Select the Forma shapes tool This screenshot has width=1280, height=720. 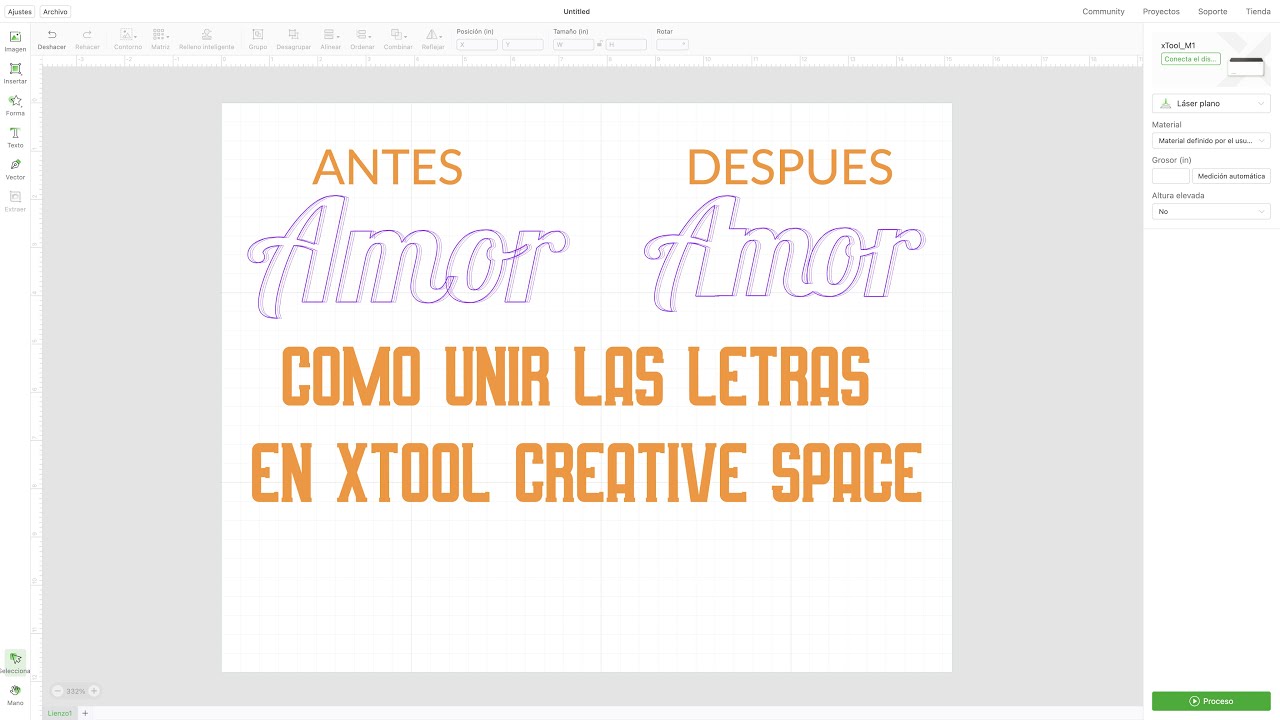pyautogui.click(x=15, y=105)
